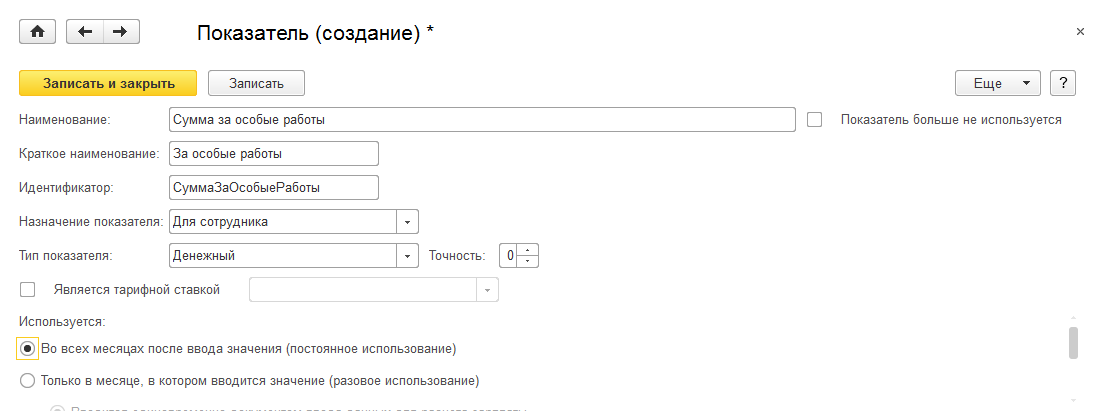Image resolution: width=1102 pixels, height=420 pixels.
Task: Check 'Показатель больше не используется' checkbox
Action: click(x=815, y=120)
